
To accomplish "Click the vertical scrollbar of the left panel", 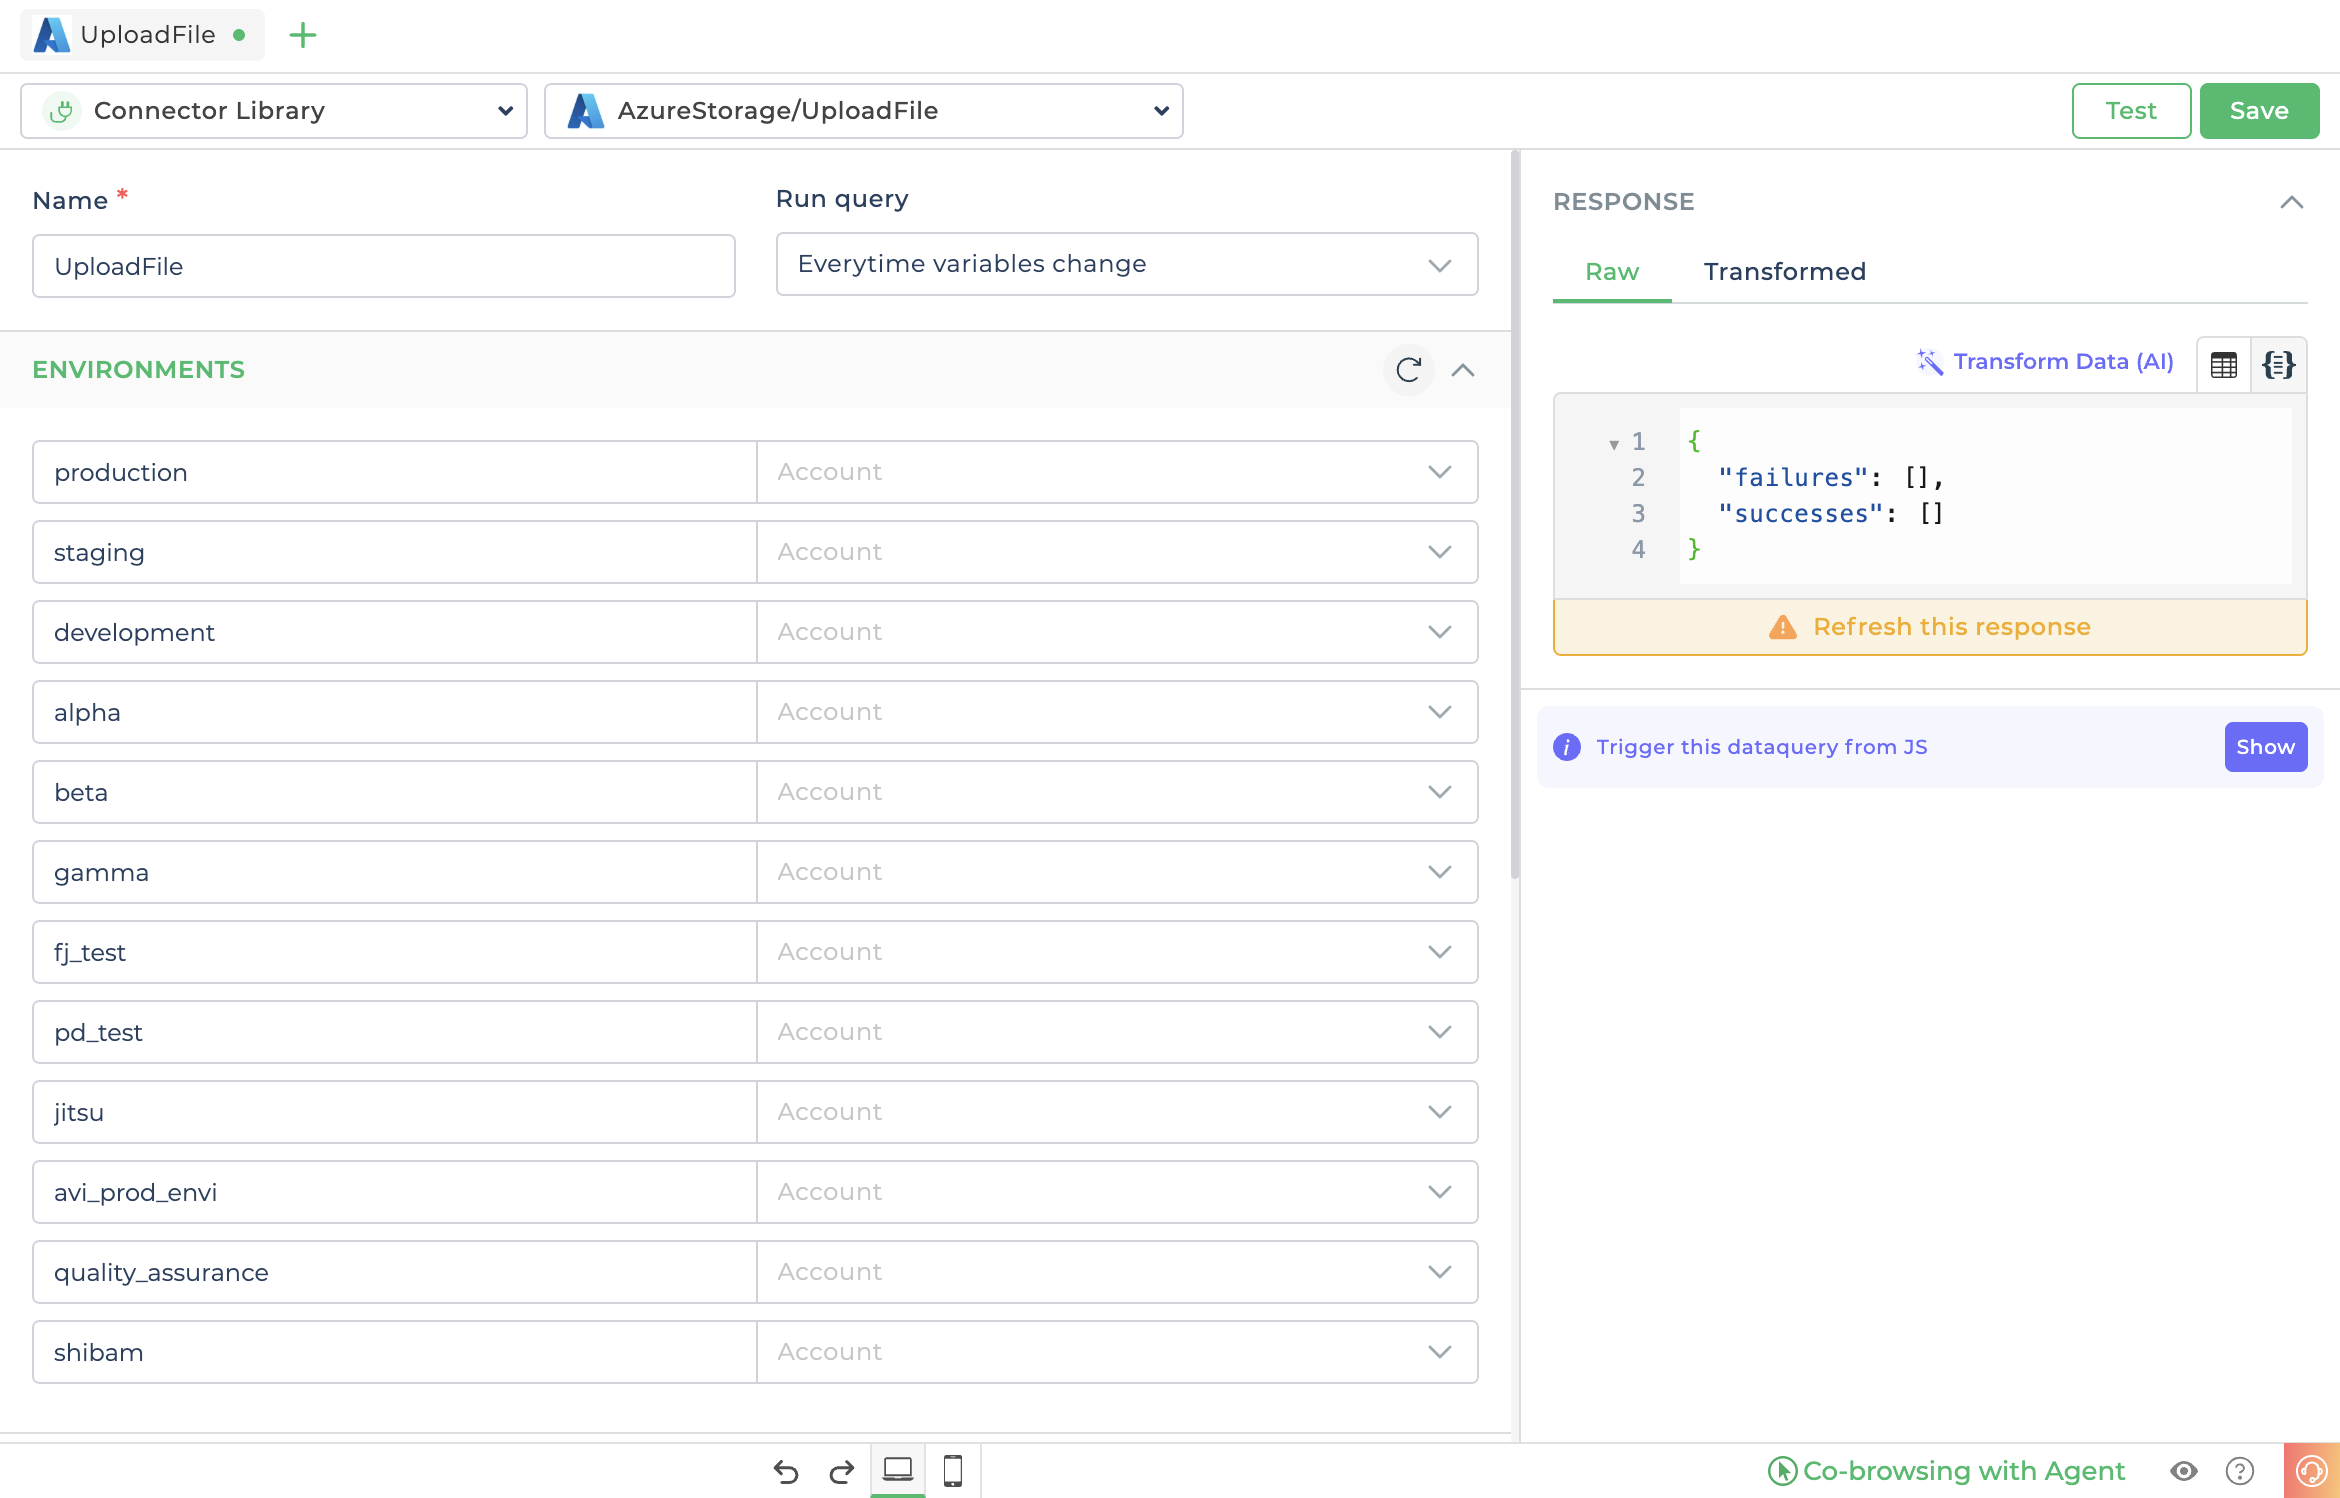I will tap(1515, 515).
